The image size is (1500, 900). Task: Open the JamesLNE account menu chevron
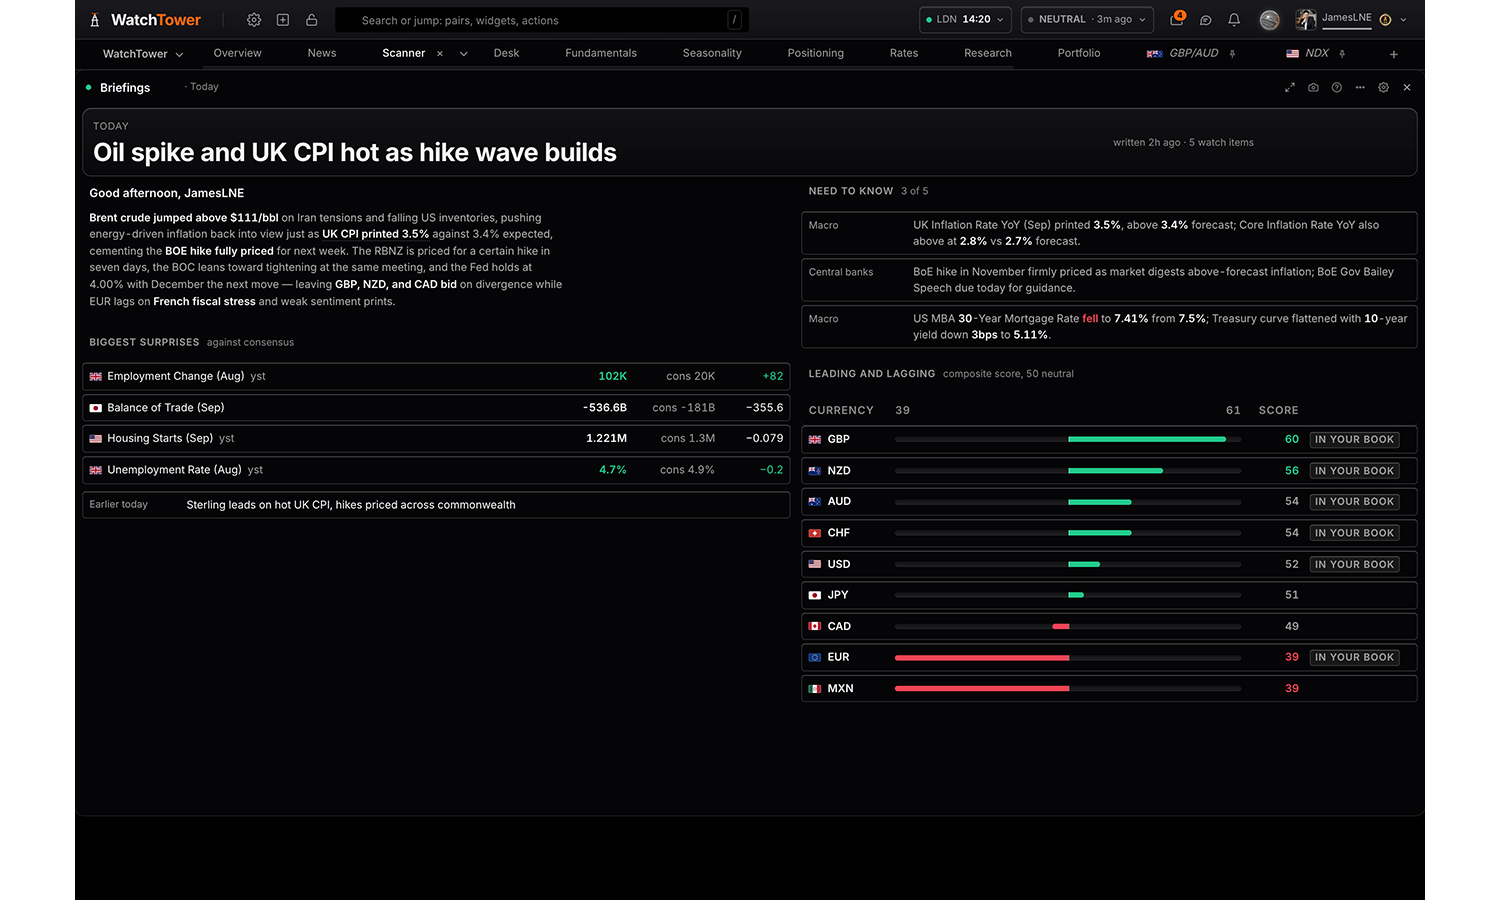tap(1403, 20)
